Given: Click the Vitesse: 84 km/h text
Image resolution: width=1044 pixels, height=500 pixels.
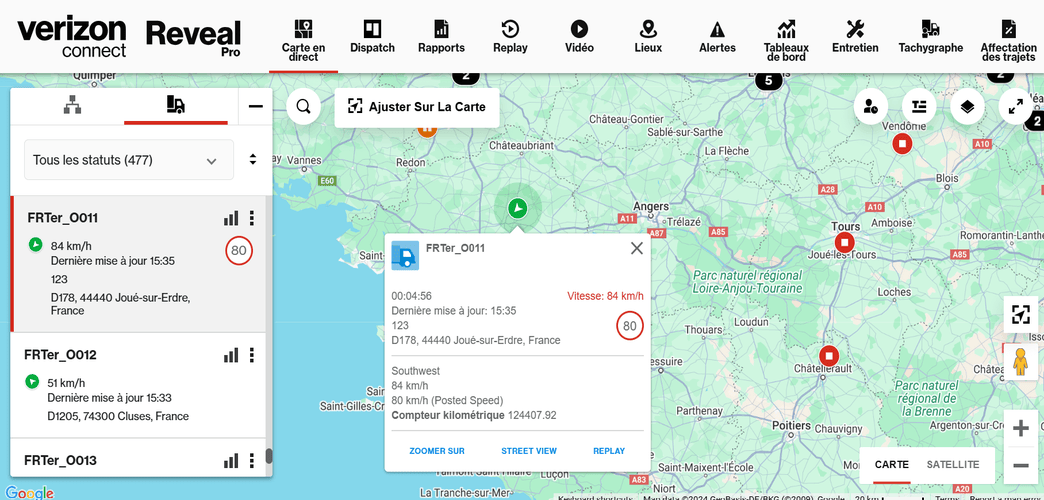Looking at the screenshot, I should (x=605, y=296).
